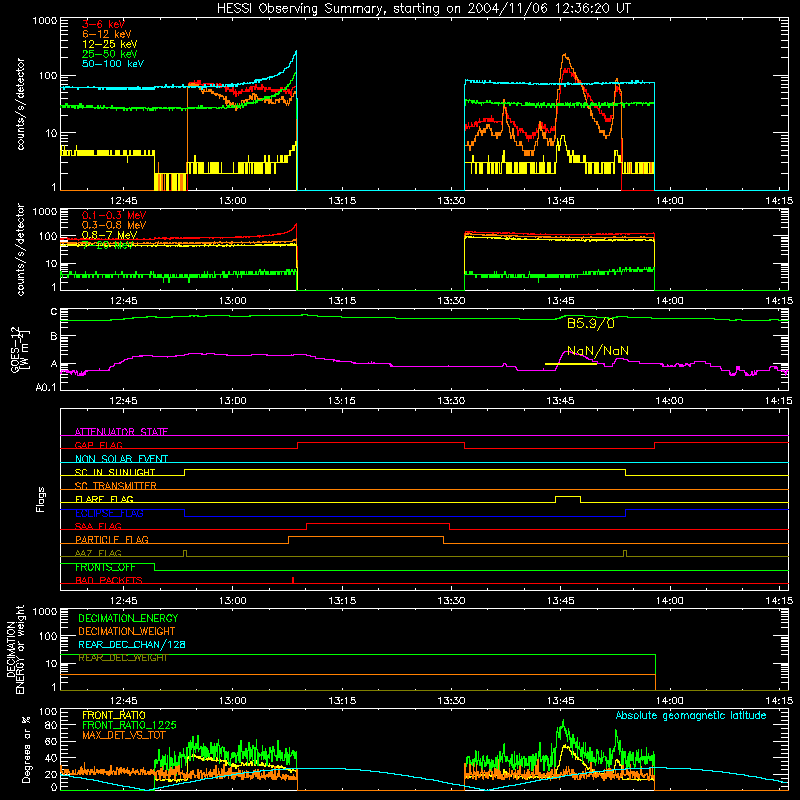800x800 pixels.
Task: Click the C level label on GOES axis
Action: point(54,312)
